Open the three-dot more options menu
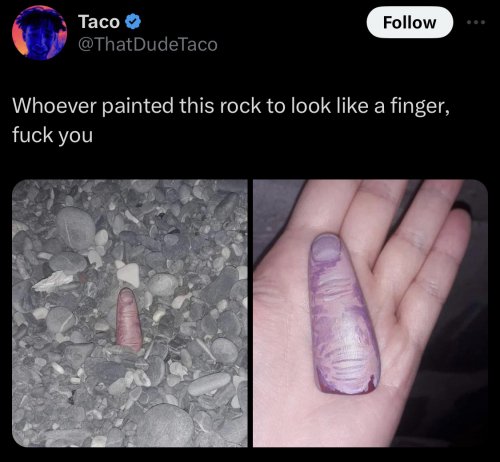The width and height of the screenshot is (500, 462). click(x=476, y=22)
